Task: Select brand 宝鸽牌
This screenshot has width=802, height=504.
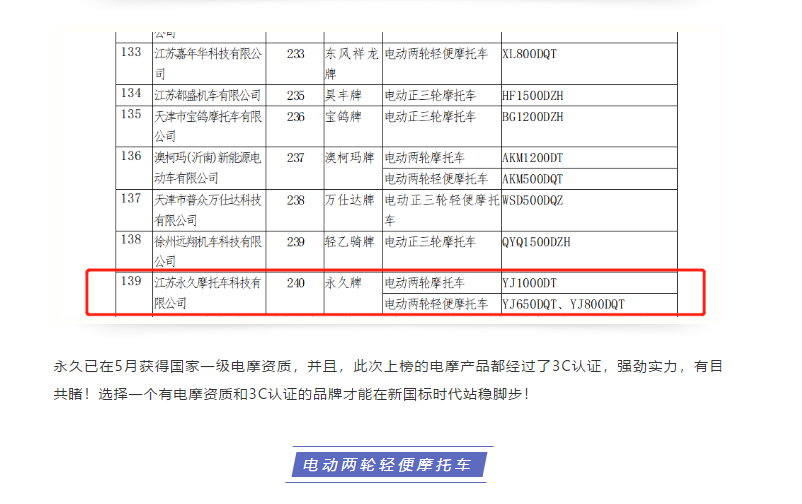Action: [343, 117]
